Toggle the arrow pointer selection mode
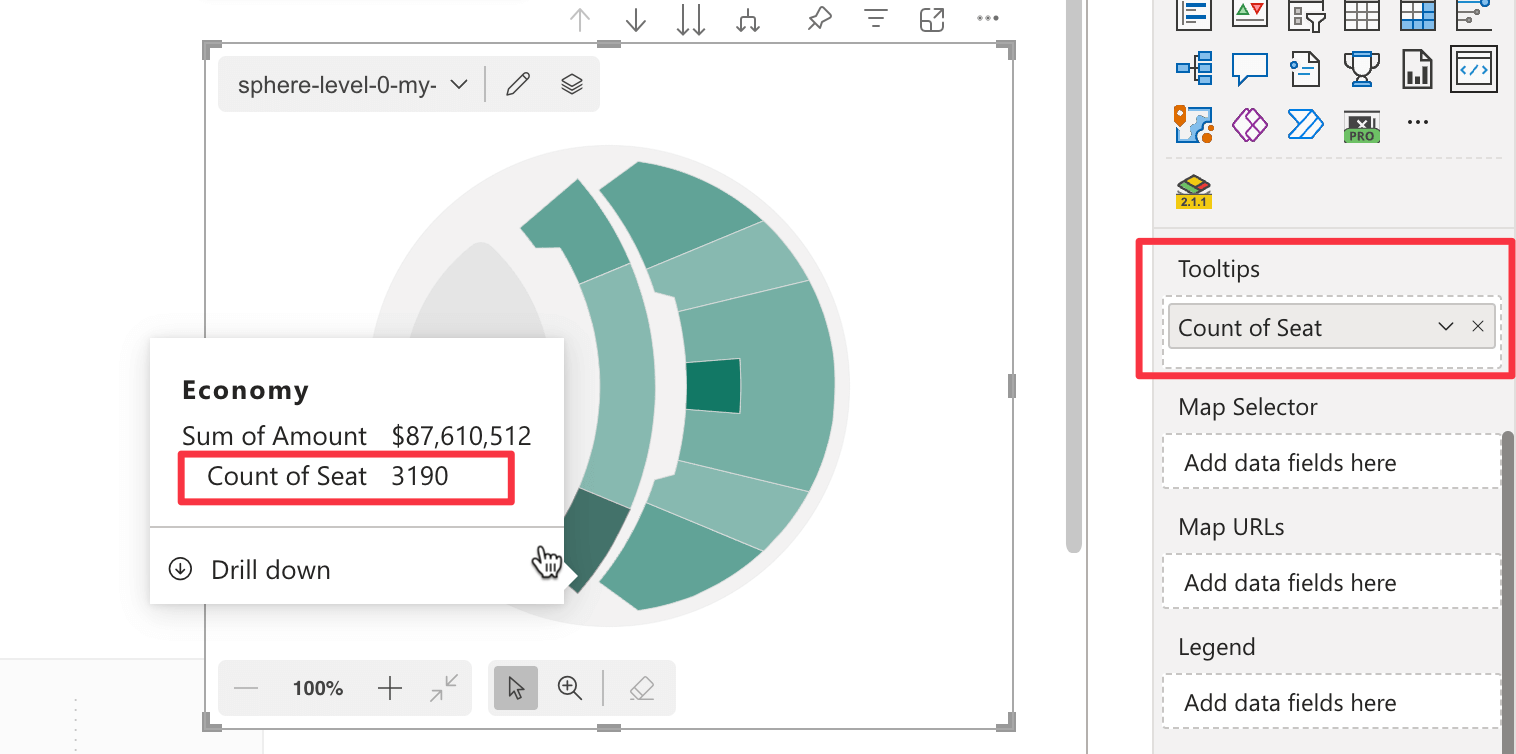 [x=516, y=688]
